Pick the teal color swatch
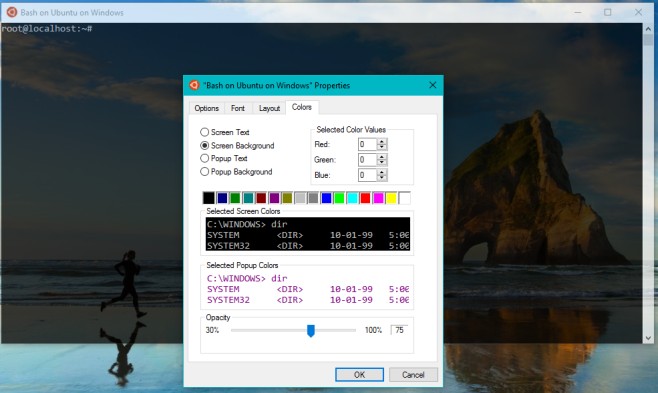Screen dimensions: 658x393 pyautogui.click(x=248, y=198)
